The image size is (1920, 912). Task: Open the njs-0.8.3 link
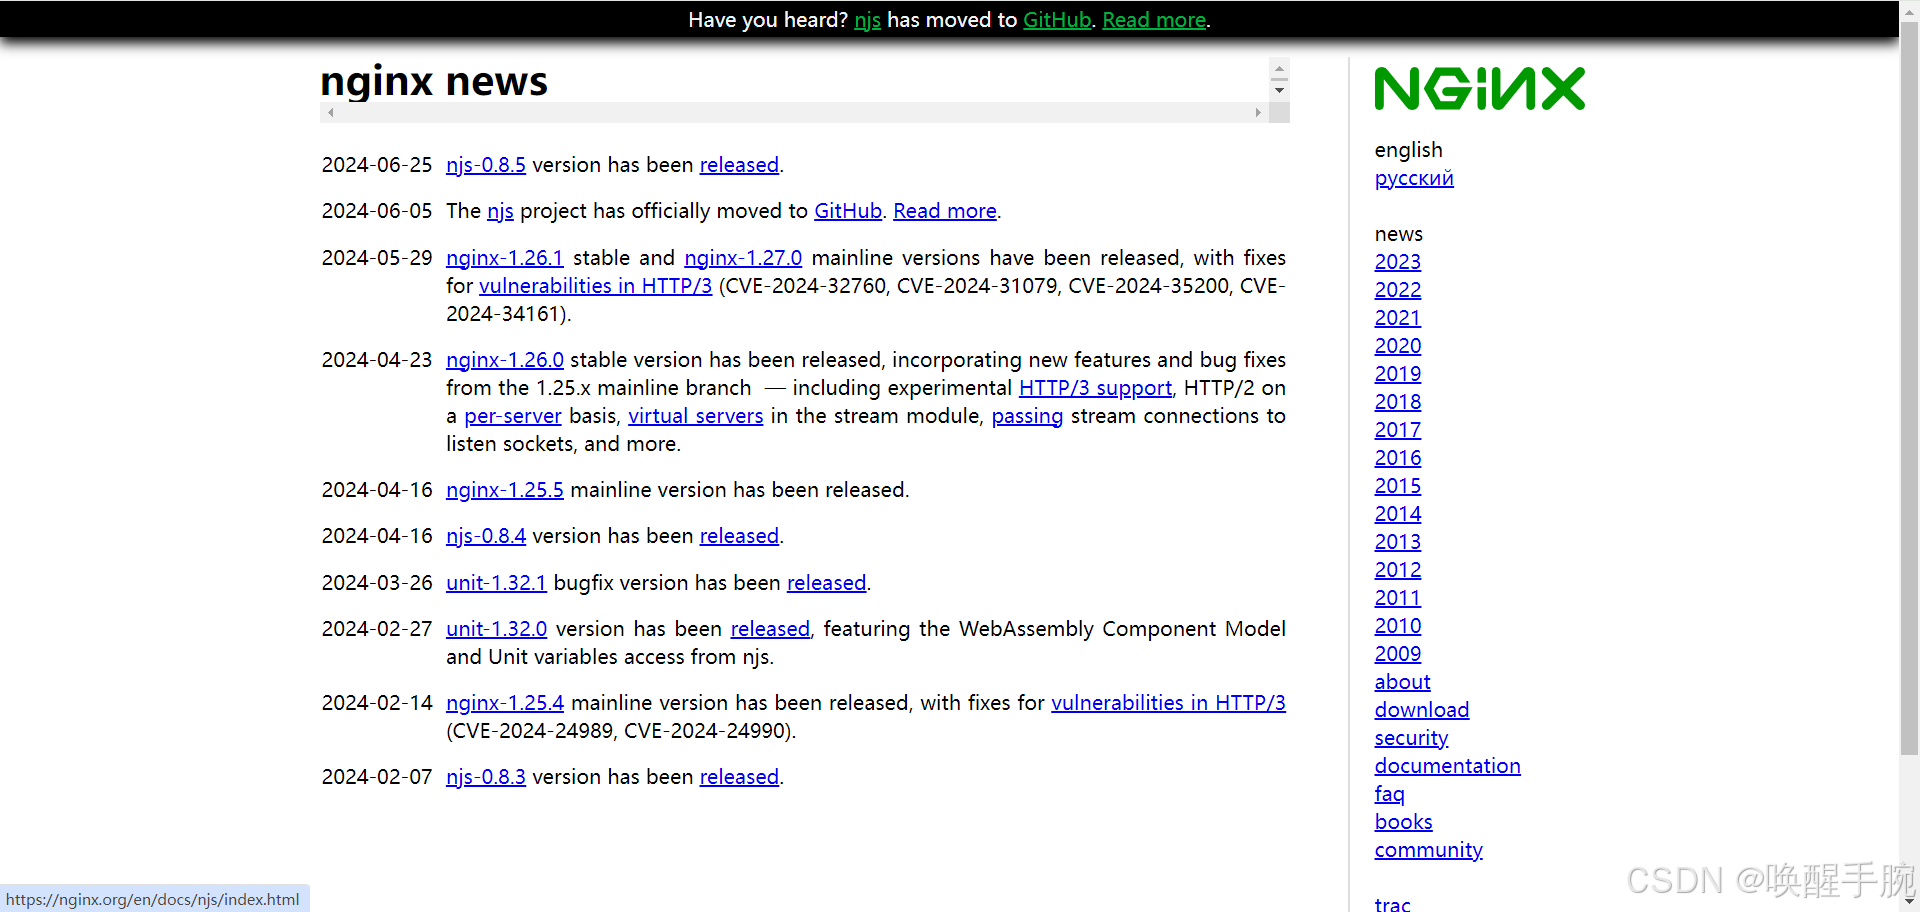(486, 777)
